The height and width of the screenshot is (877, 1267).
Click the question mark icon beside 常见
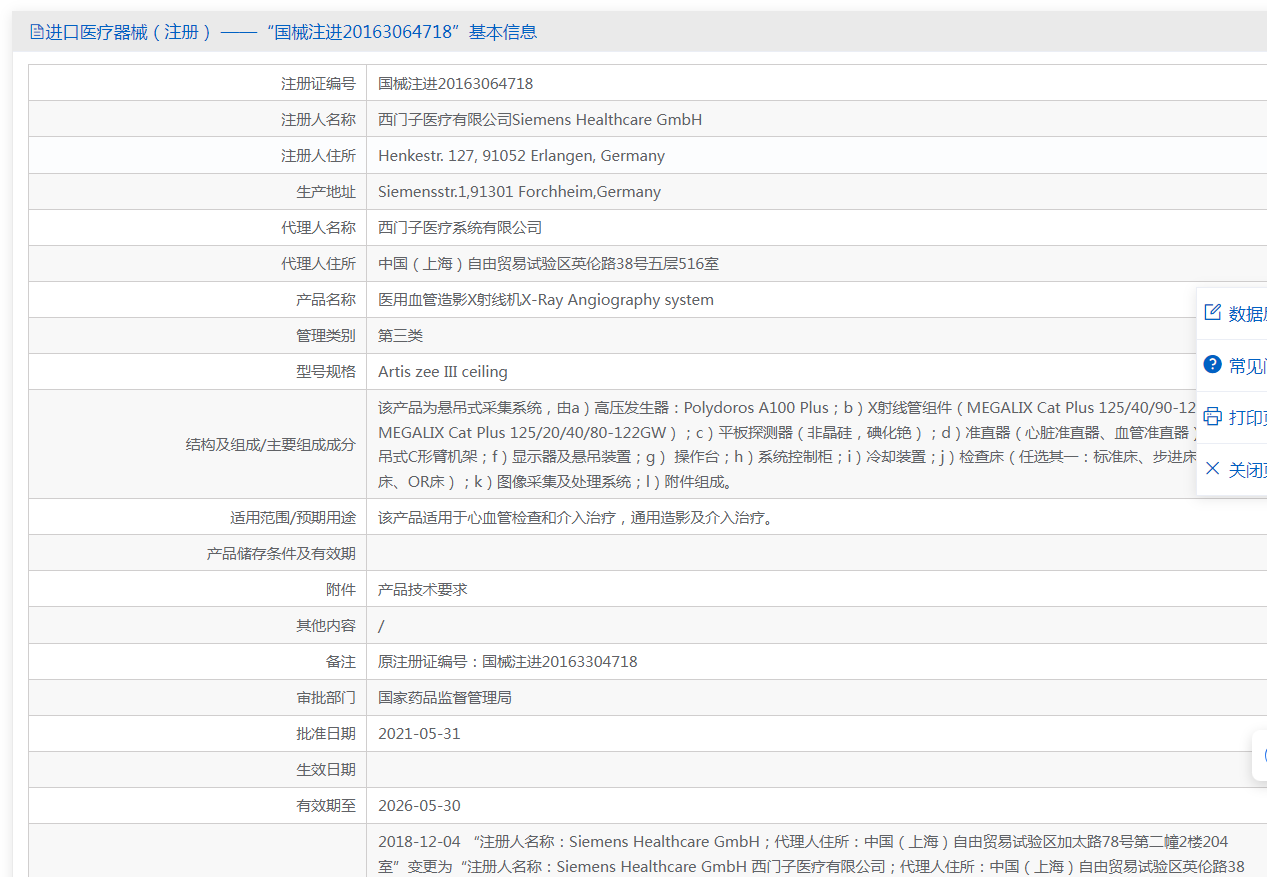1213,365
